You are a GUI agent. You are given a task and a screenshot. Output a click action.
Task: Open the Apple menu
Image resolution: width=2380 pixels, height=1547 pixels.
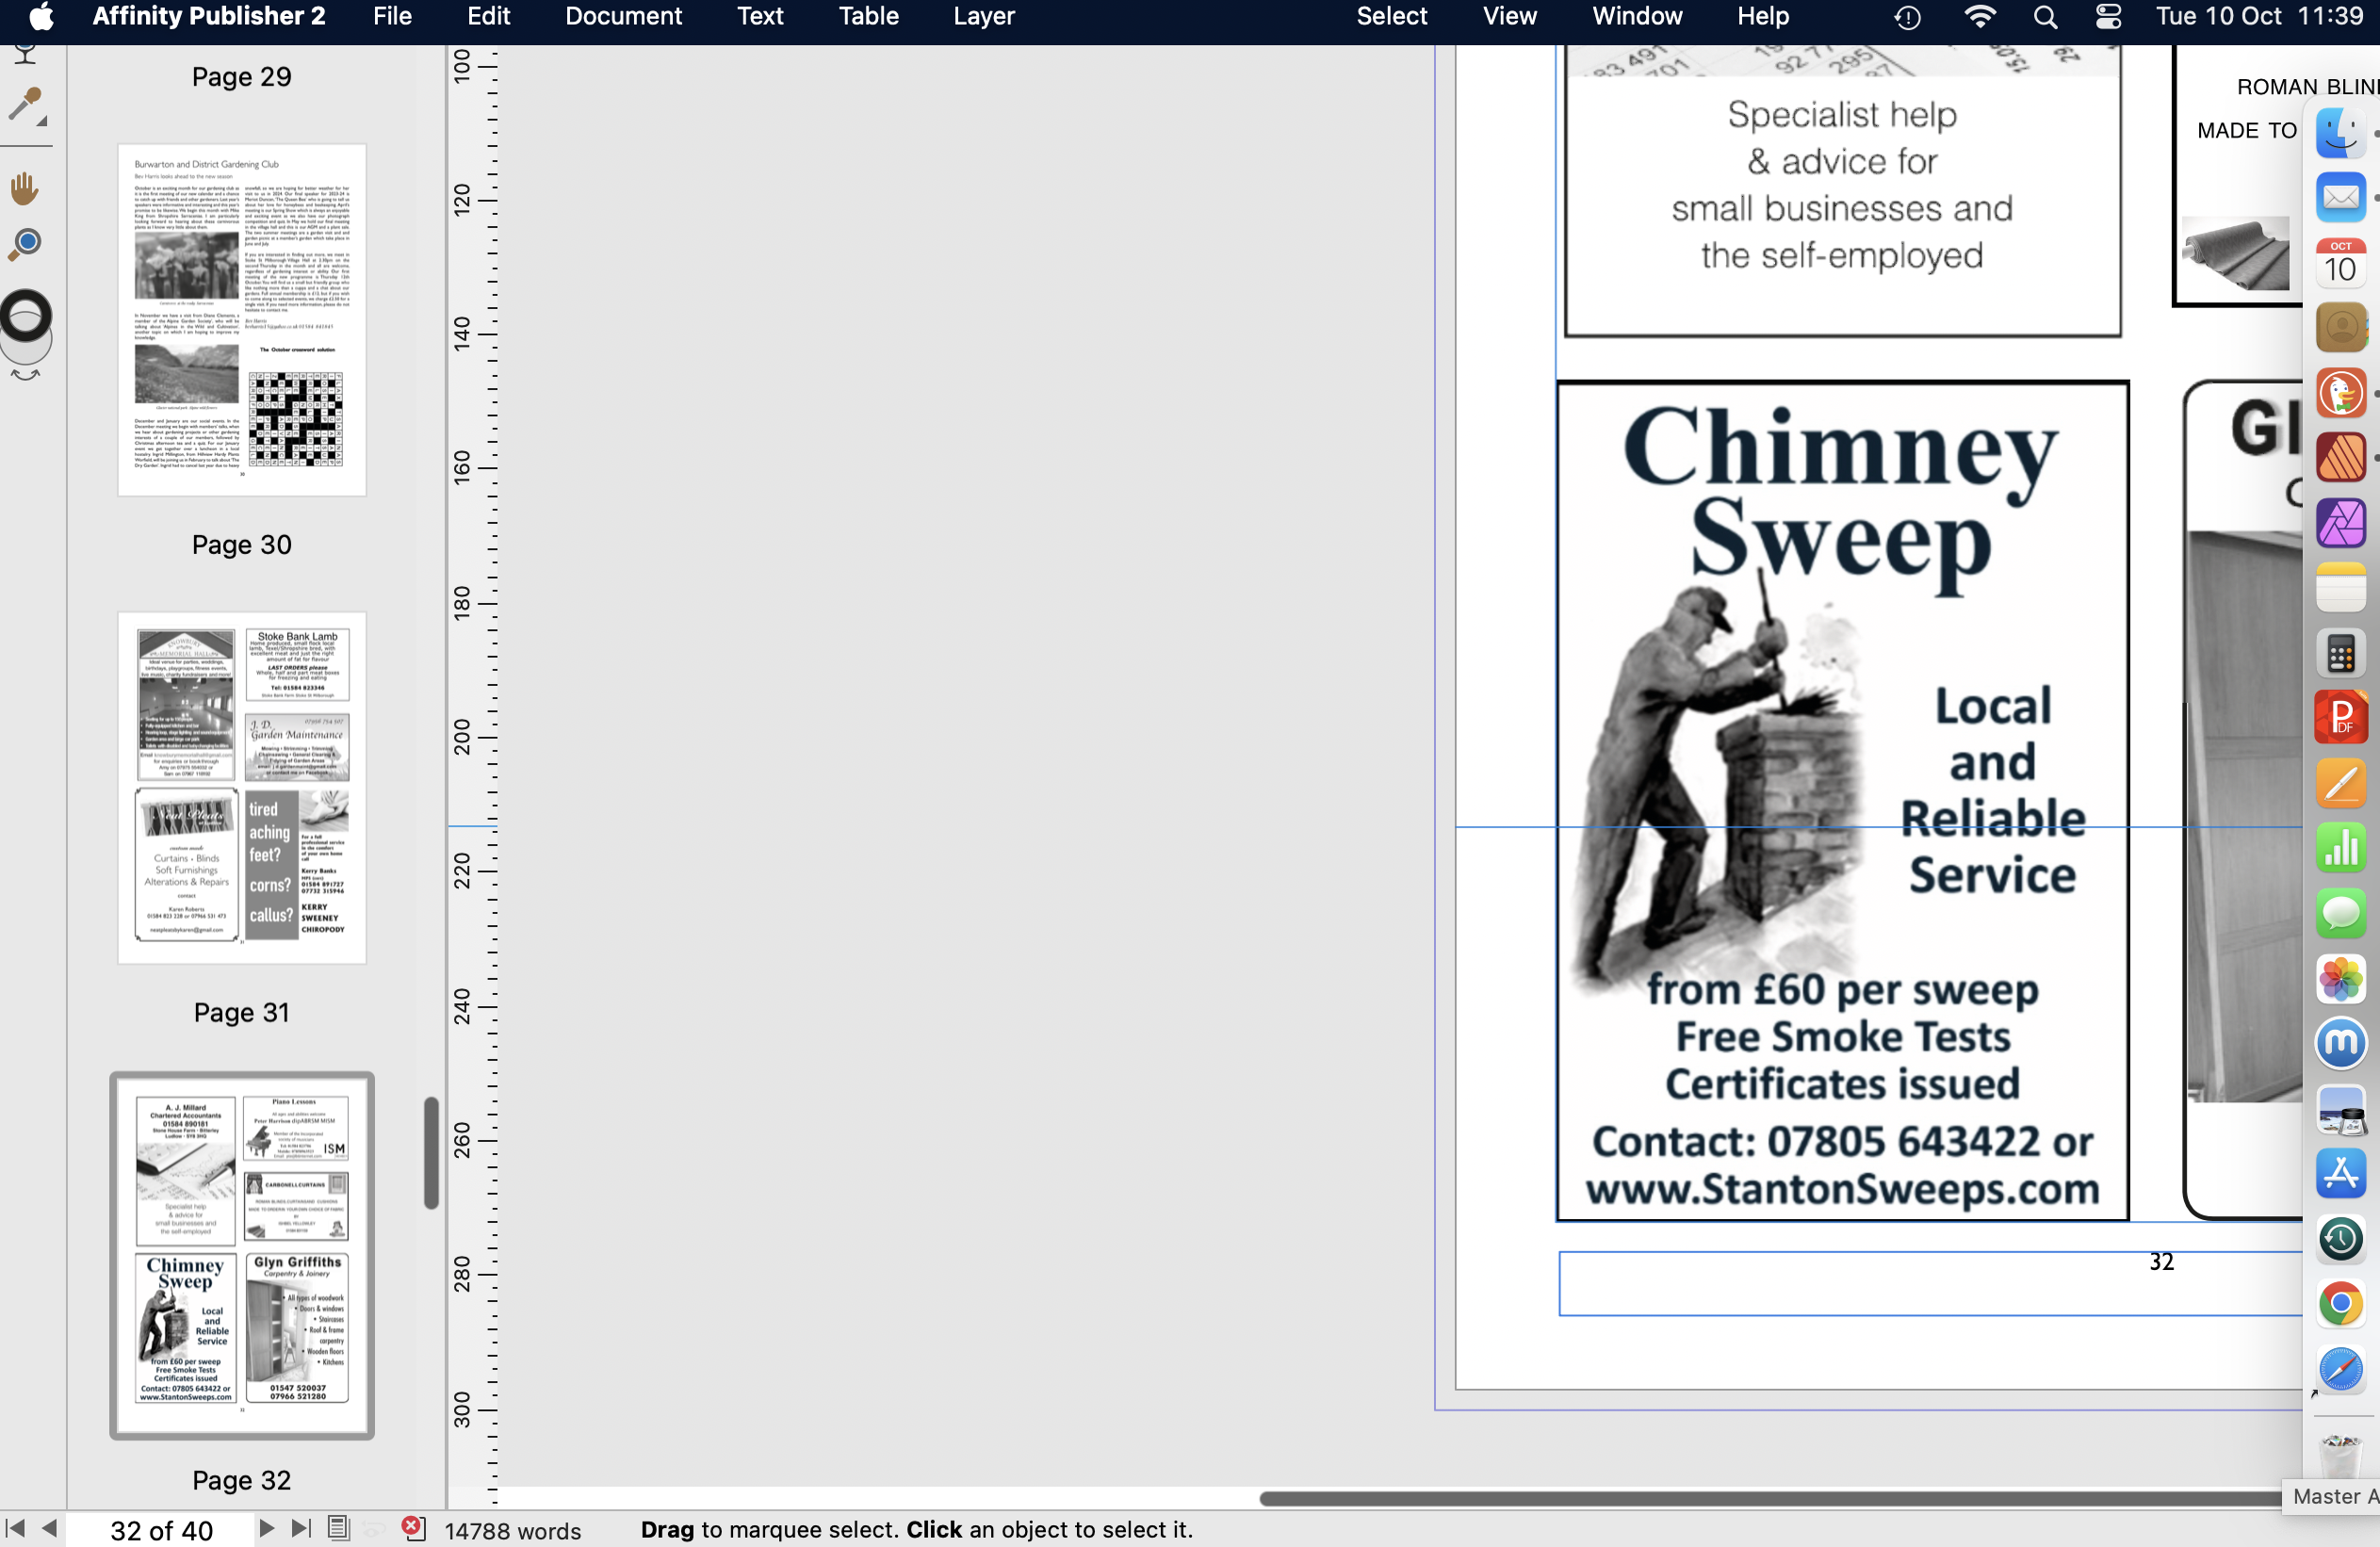click(x=41, y=16)
